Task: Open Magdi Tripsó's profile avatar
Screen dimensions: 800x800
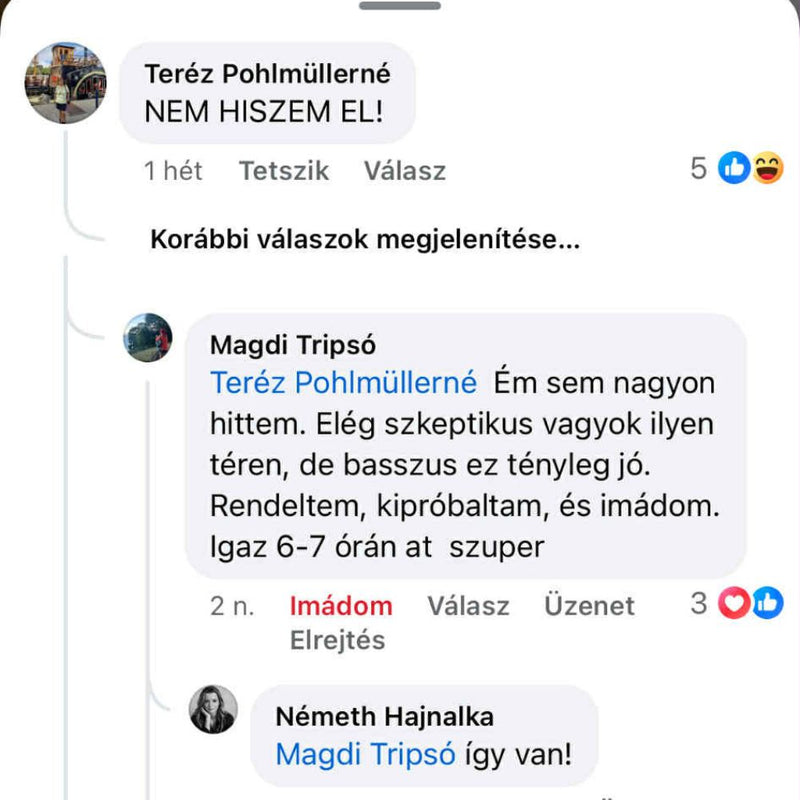Action: point(148,337)
